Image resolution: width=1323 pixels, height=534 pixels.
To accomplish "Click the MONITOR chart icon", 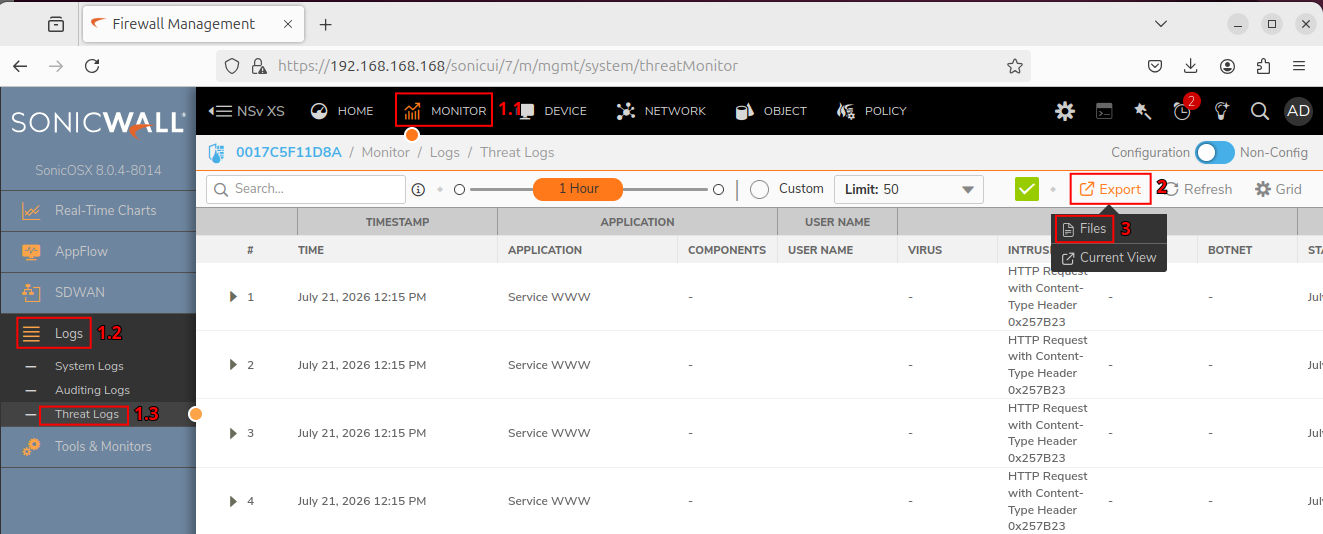I will pos(412,111).
